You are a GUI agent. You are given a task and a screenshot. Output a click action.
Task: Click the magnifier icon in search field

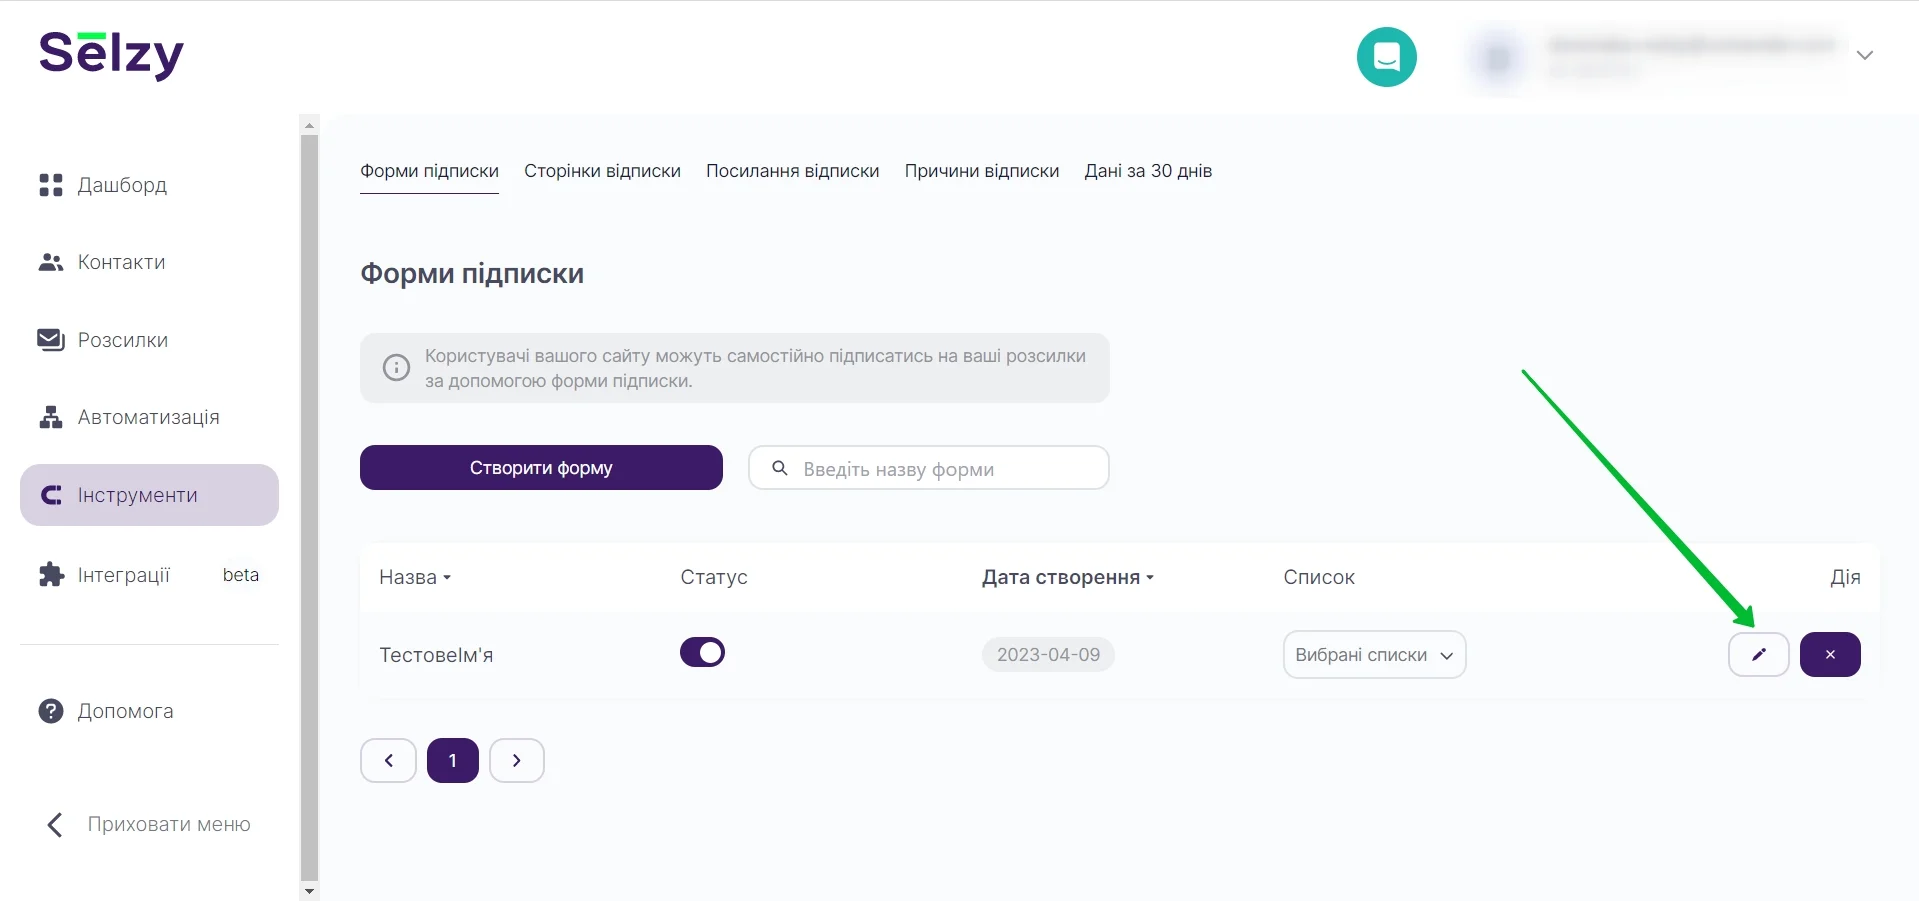point(780,468)
